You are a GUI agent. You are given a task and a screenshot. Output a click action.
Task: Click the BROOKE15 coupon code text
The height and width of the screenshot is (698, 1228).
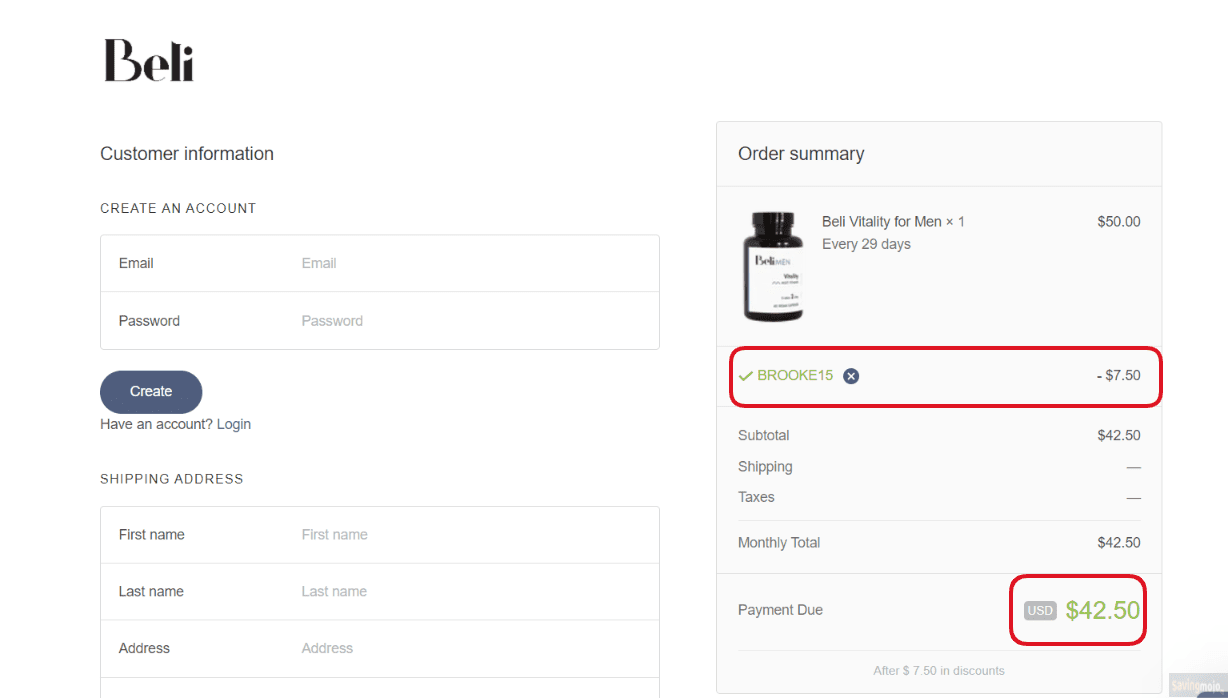795,376
